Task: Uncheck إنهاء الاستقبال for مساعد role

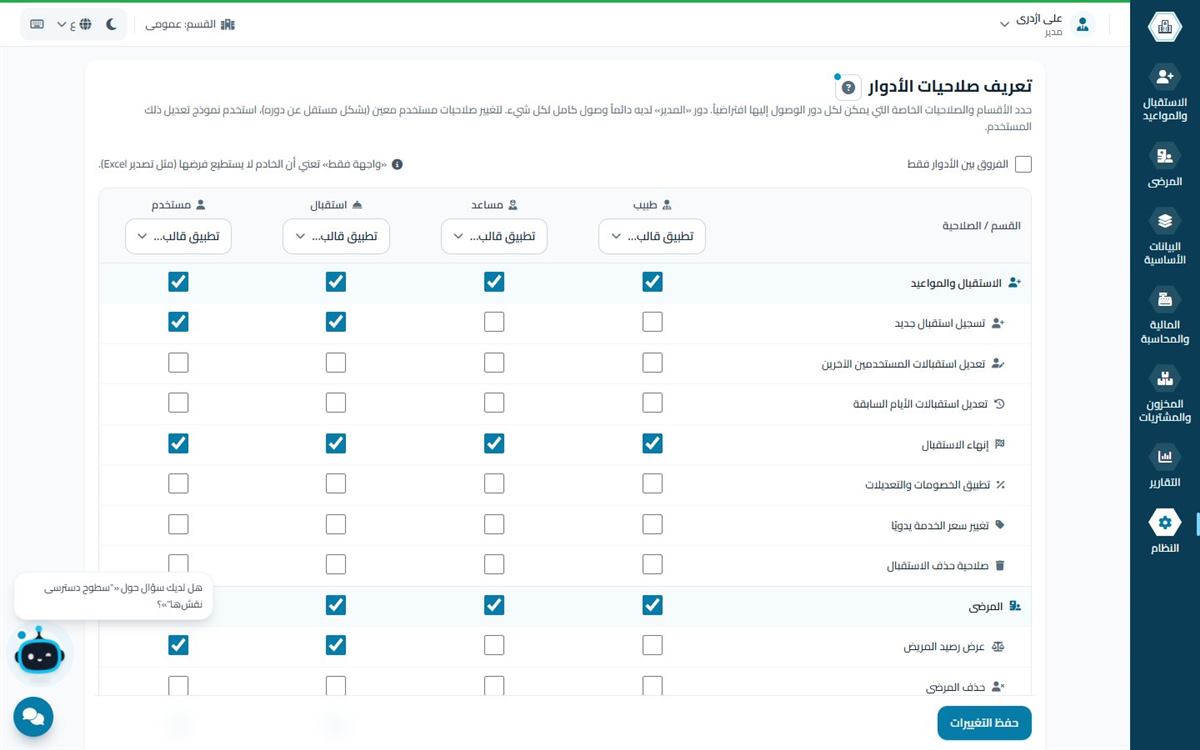Action: 494,443
